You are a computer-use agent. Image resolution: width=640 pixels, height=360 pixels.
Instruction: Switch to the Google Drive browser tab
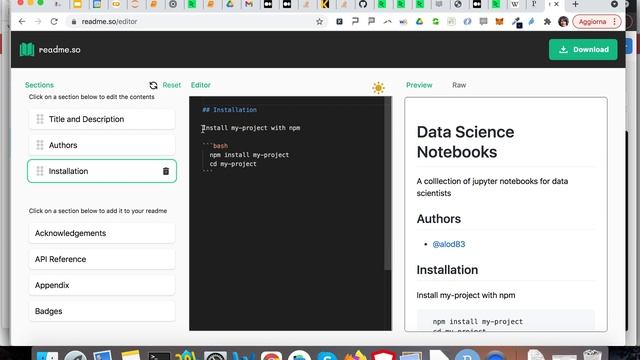point(230,4)
